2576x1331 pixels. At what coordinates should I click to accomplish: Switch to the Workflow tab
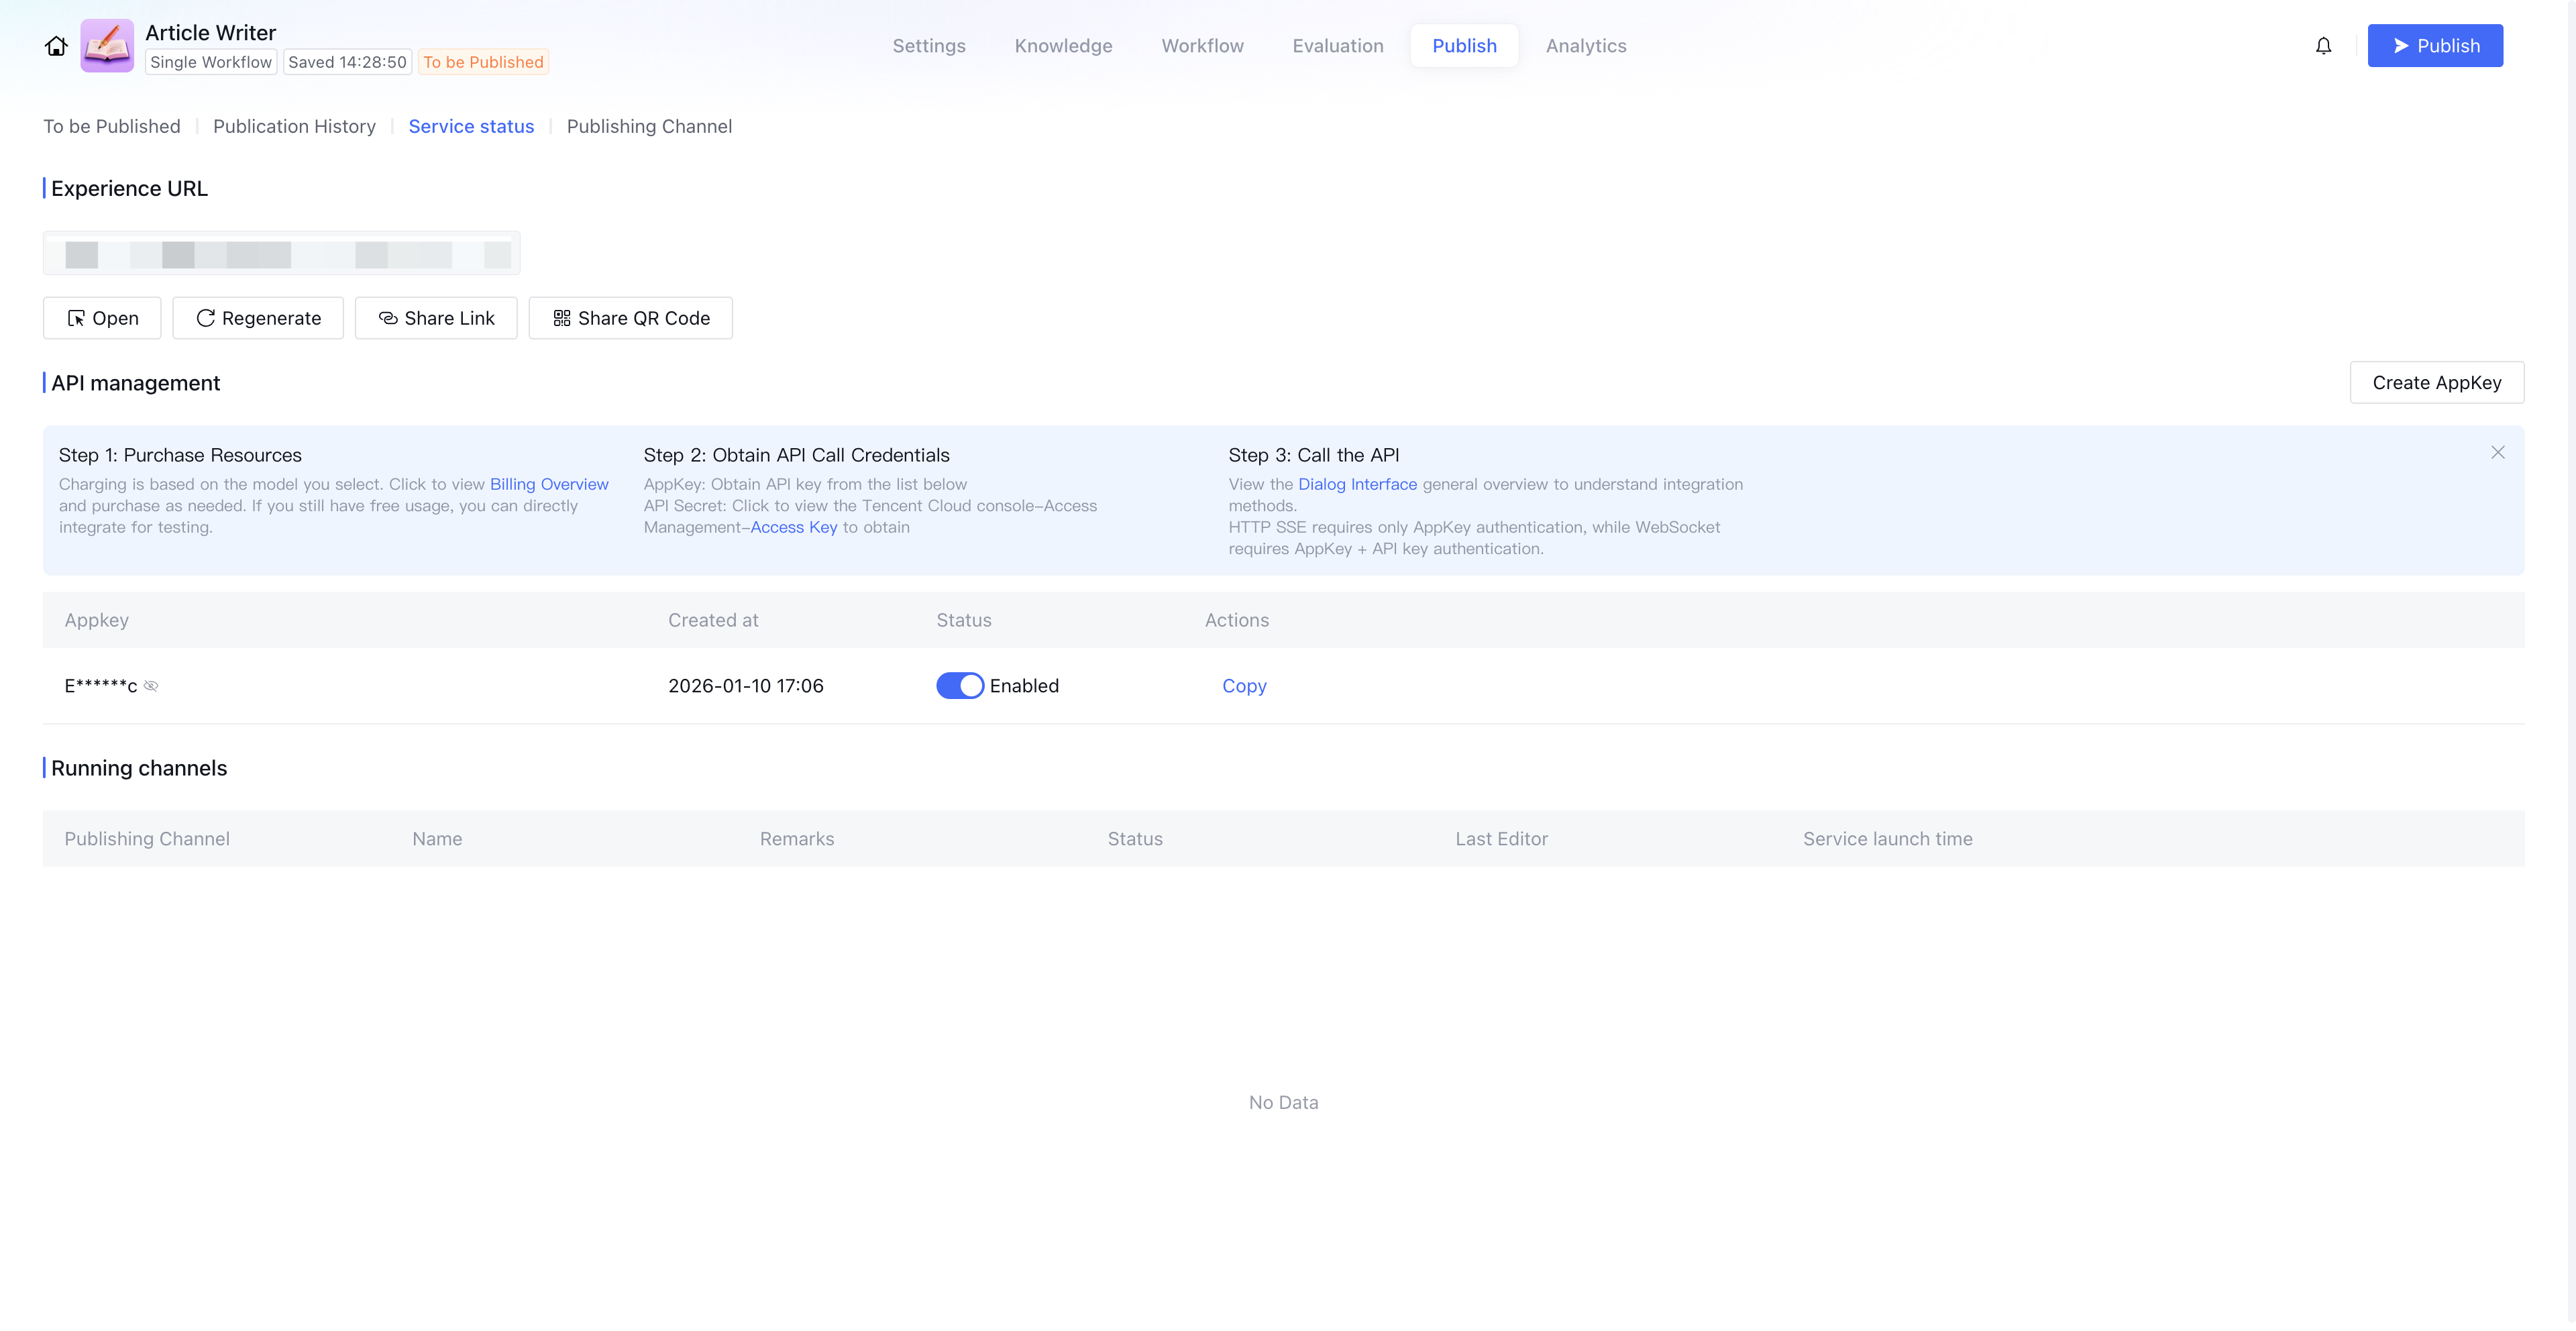click(1202, 46)
